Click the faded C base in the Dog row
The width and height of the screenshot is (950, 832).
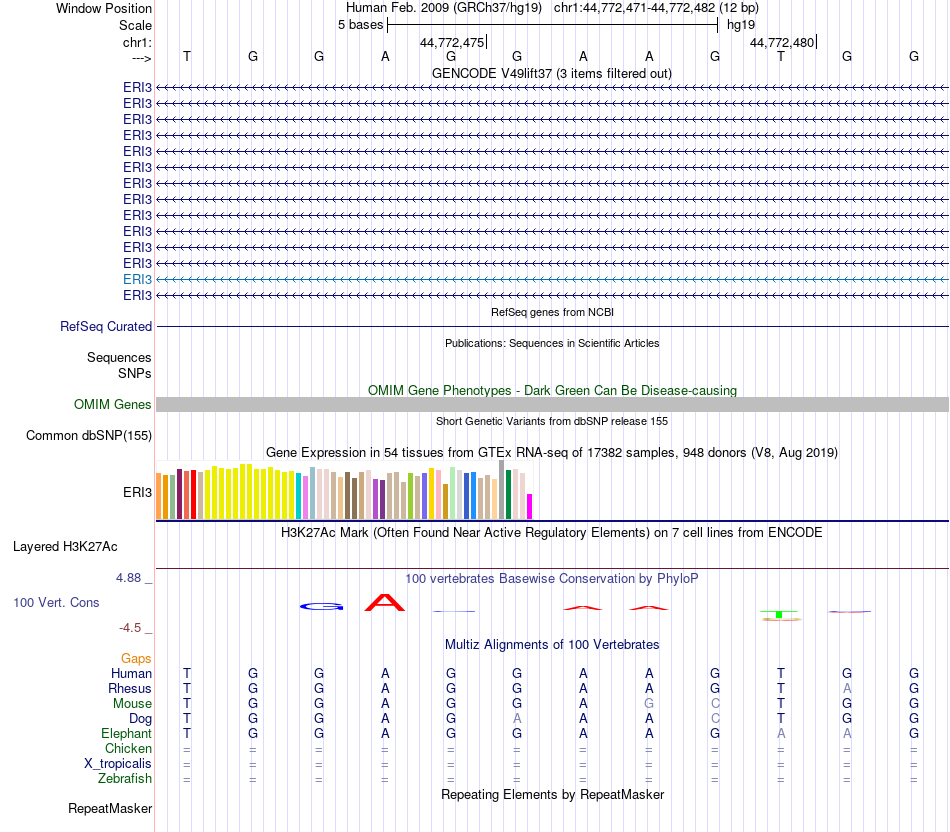coord(715,719)
